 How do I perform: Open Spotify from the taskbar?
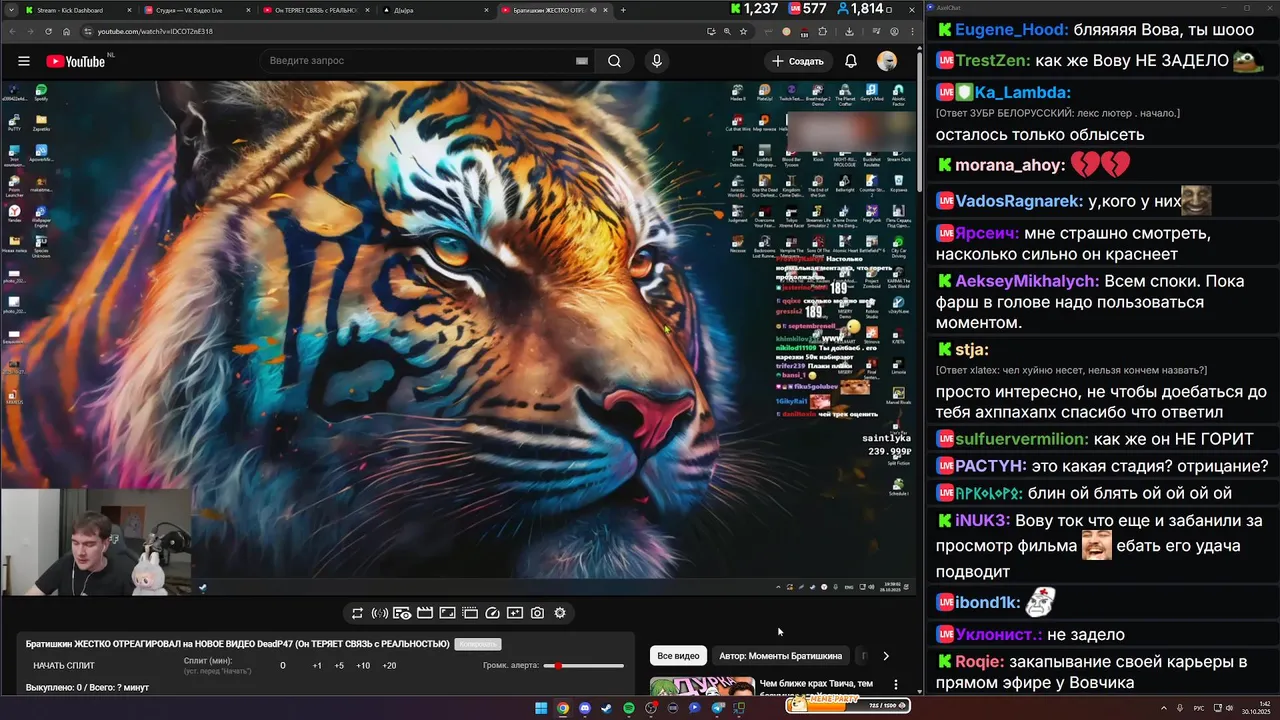629,708
